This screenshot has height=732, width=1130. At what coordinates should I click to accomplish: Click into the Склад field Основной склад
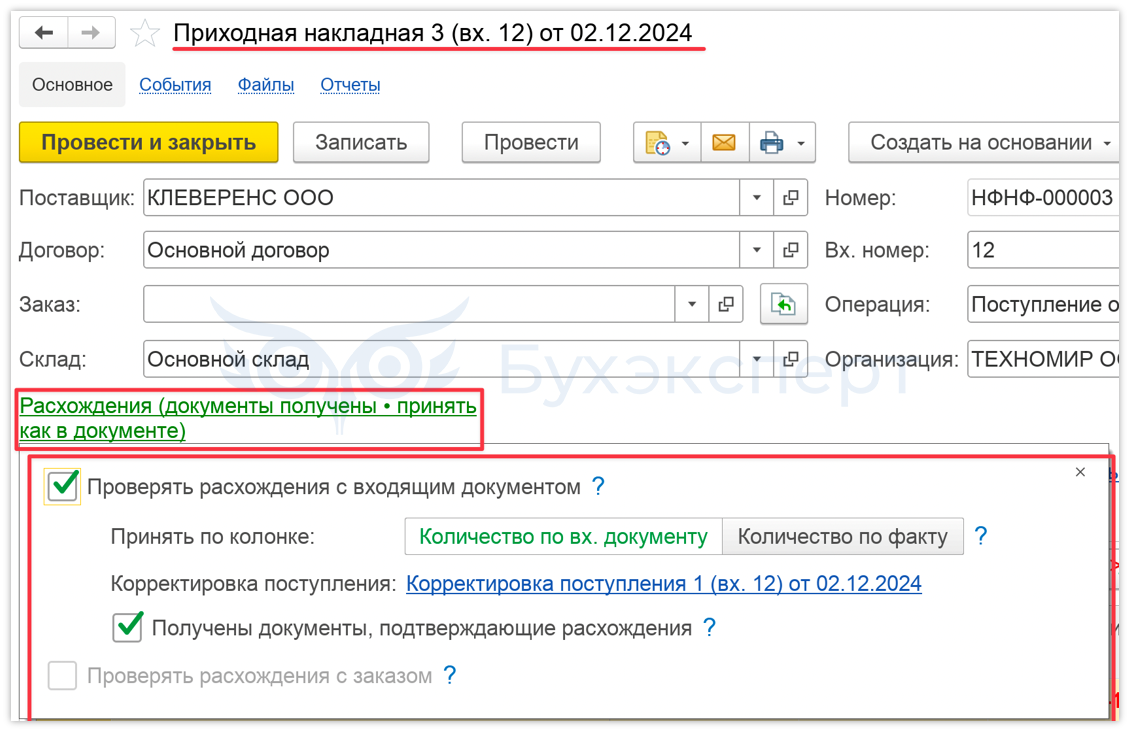pos(442,359)
